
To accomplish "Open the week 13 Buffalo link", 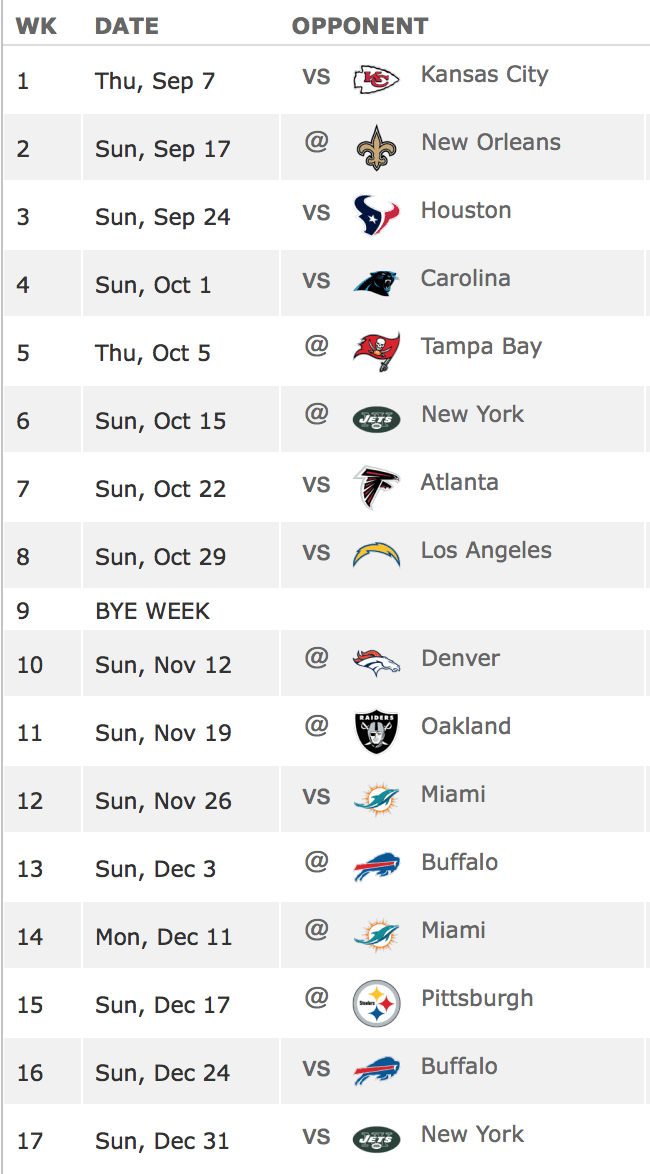I will (459, 863).
